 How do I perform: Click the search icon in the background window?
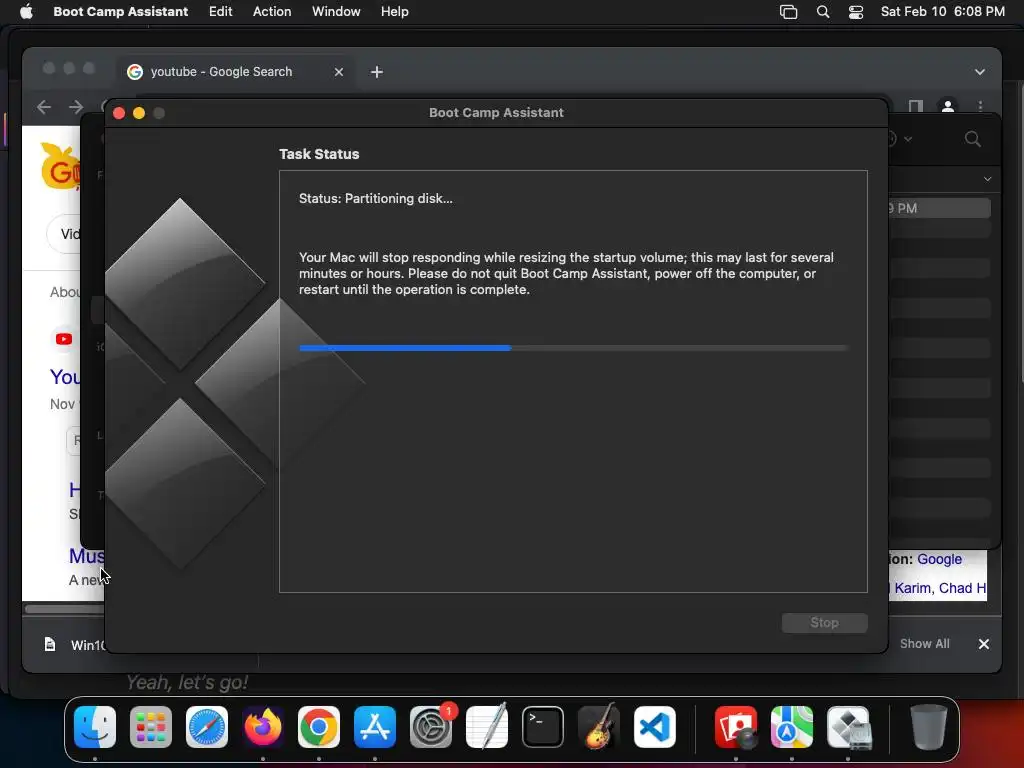pyautogui.click(x=972, y=138)
